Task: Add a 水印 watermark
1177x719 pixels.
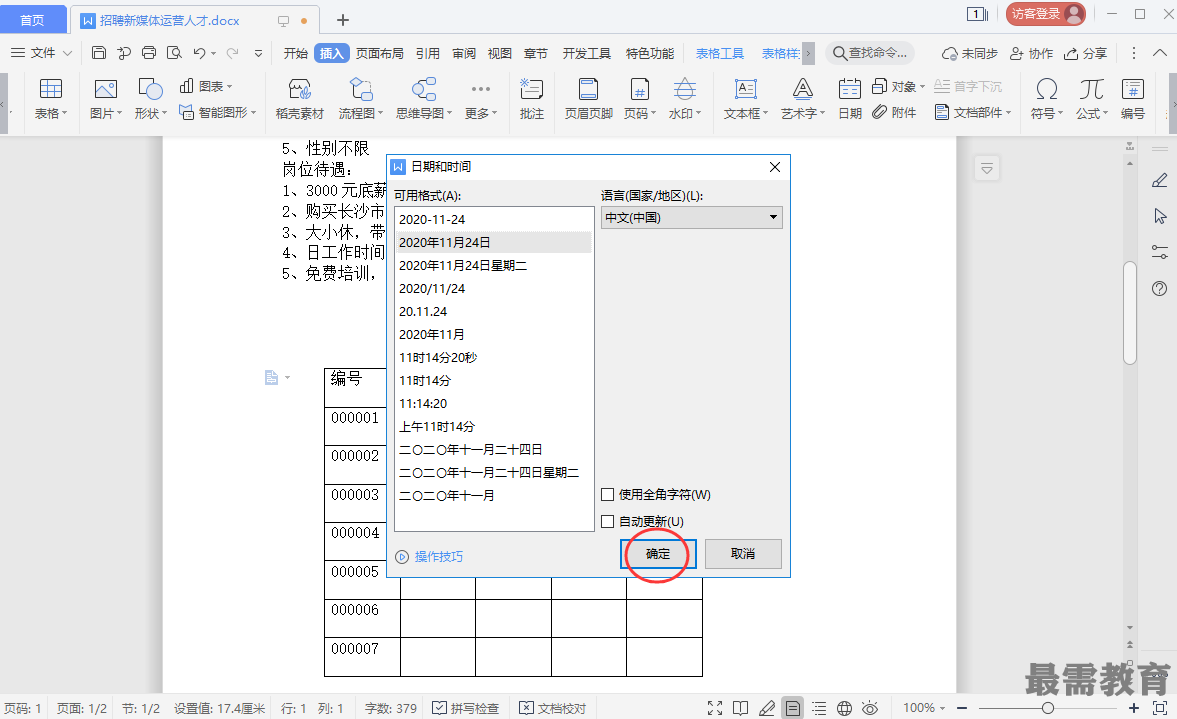Action: point(685,98)
